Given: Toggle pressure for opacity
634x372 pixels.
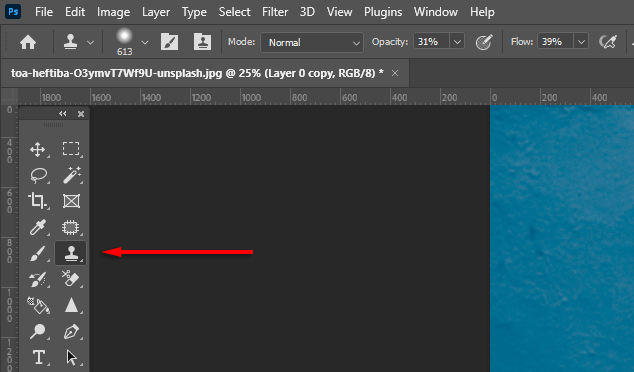Looking at the screenshot, I should [484, 42].
